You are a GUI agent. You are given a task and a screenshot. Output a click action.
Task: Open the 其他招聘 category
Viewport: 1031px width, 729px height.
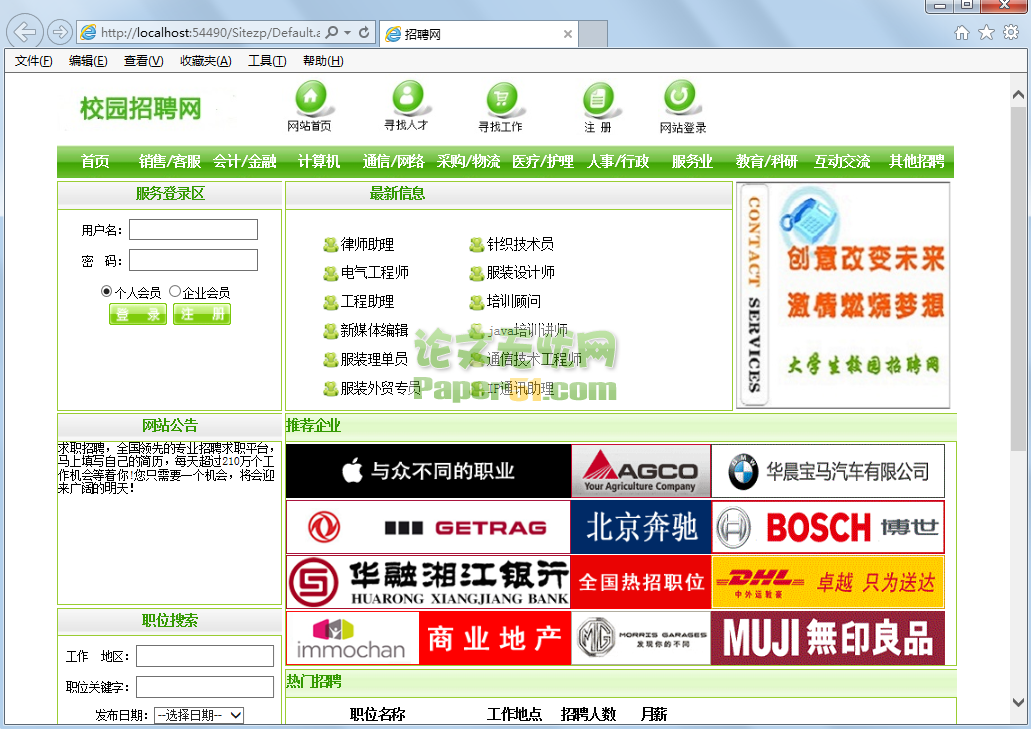[917, 161]
